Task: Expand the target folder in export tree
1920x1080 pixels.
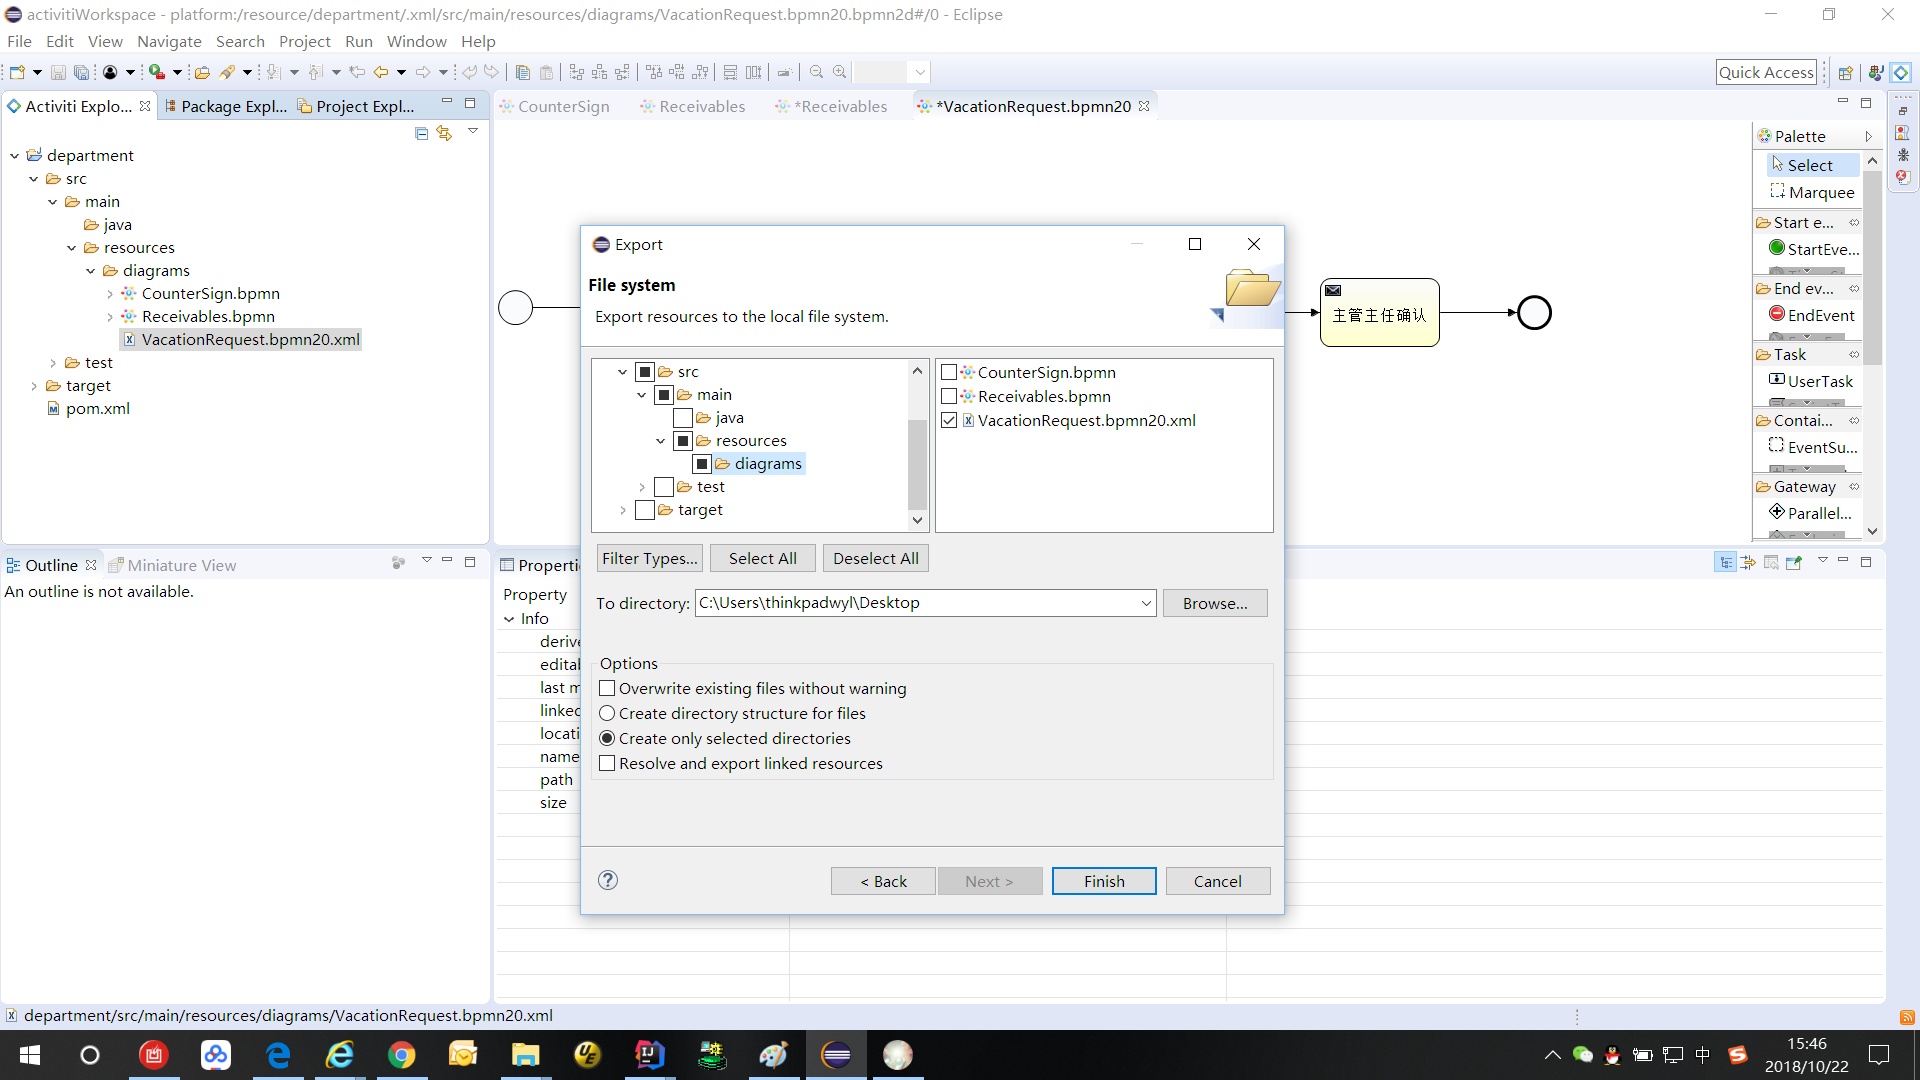Action: click(623, 510)
